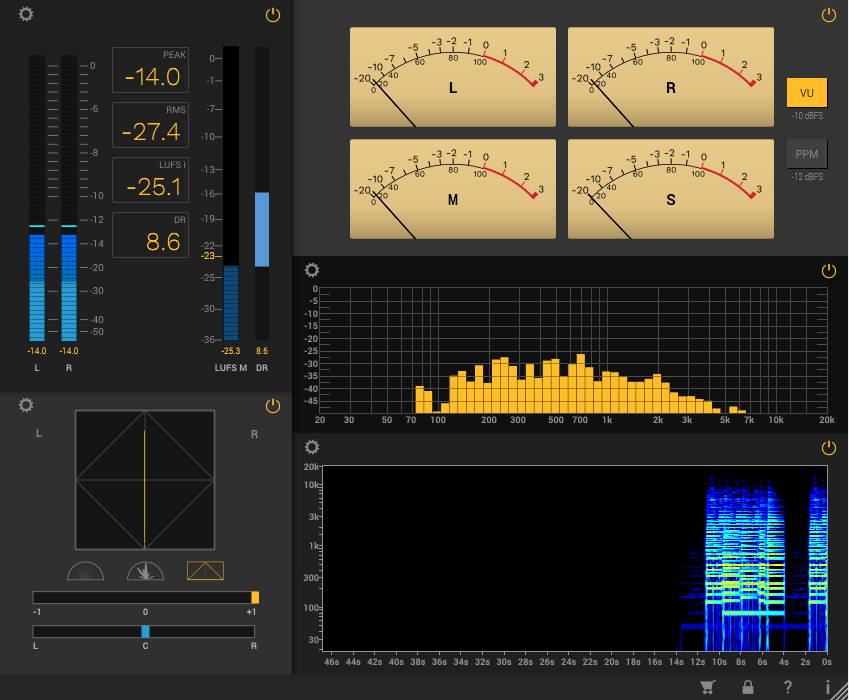This screenshot has height=700, width=849.
Task: Select the polar level vectorscope mode
Action: (145, 571)
